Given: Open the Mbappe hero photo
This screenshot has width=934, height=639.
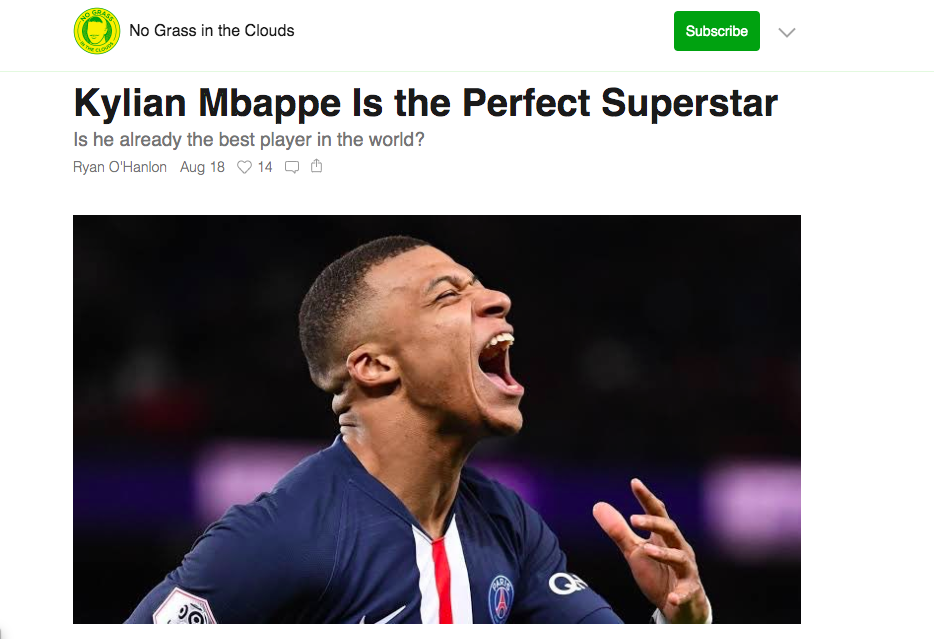Looking at the screenshot, I should (437, 419).
